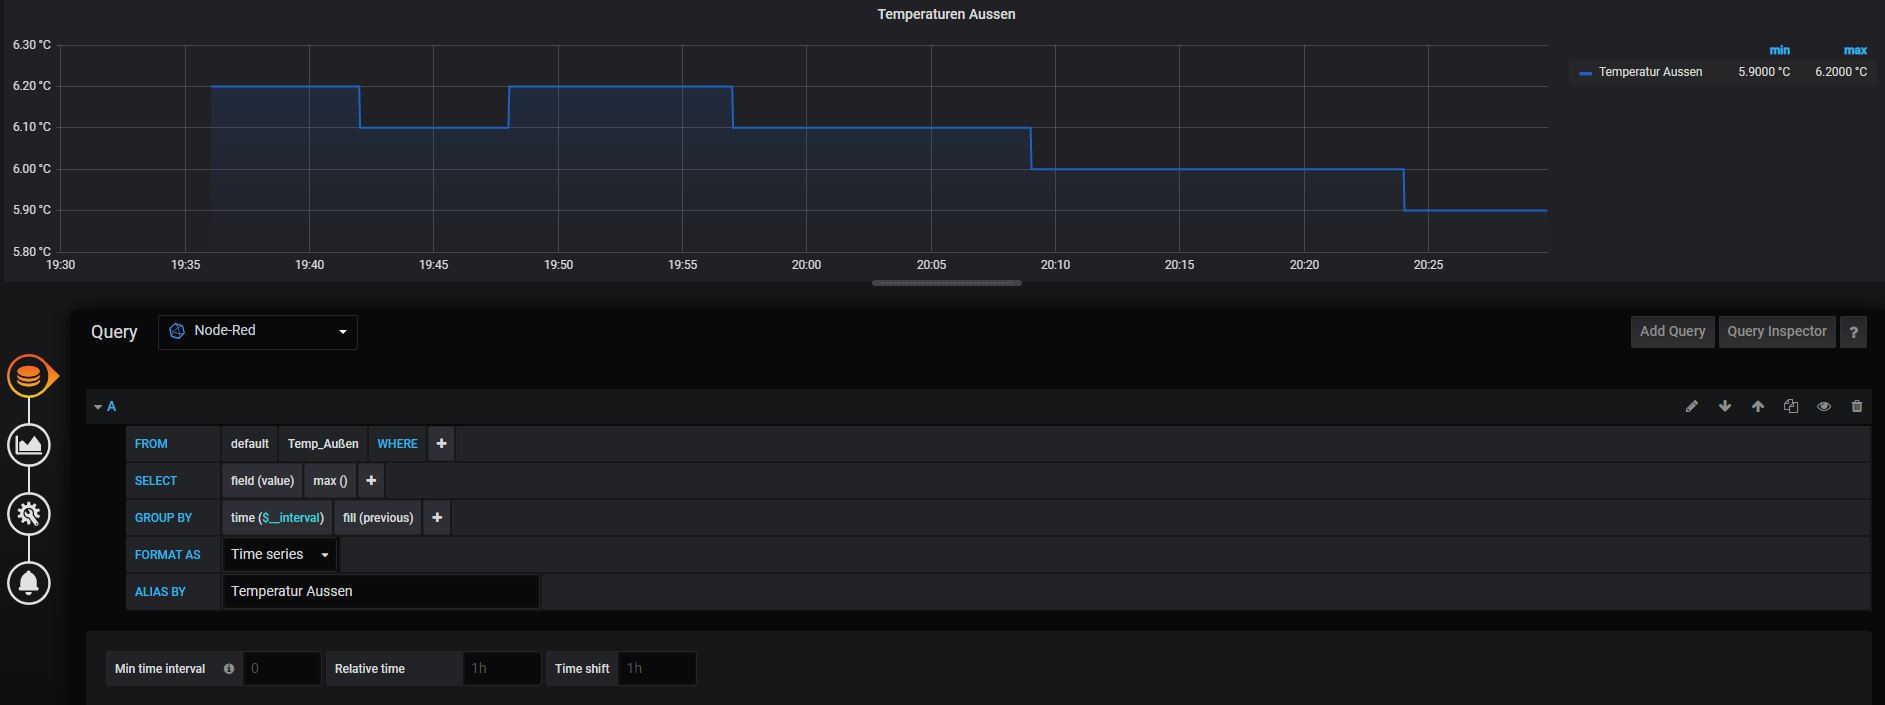Sort legend by min column
This screenshot has height=705, width=1885.
coord(1779,50)
